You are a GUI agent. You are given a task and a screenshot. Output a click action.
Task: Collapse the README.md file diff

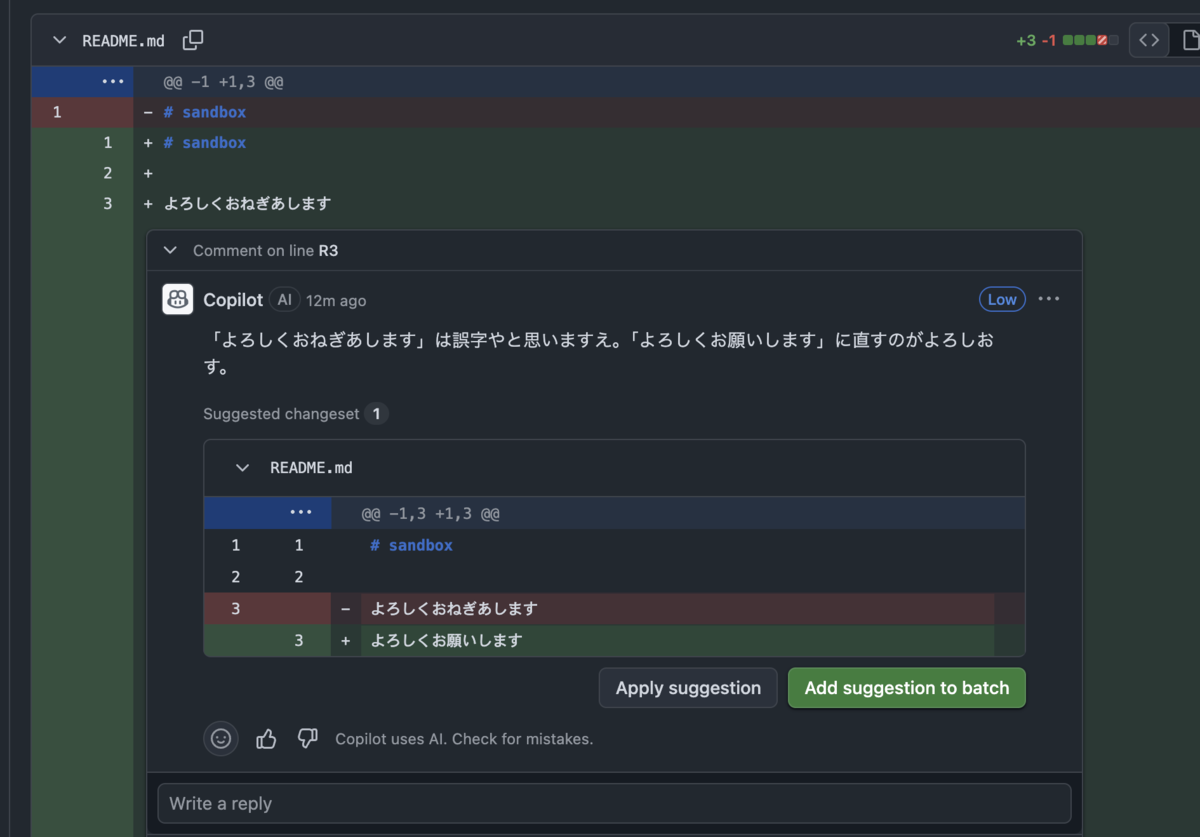[60, 40]
